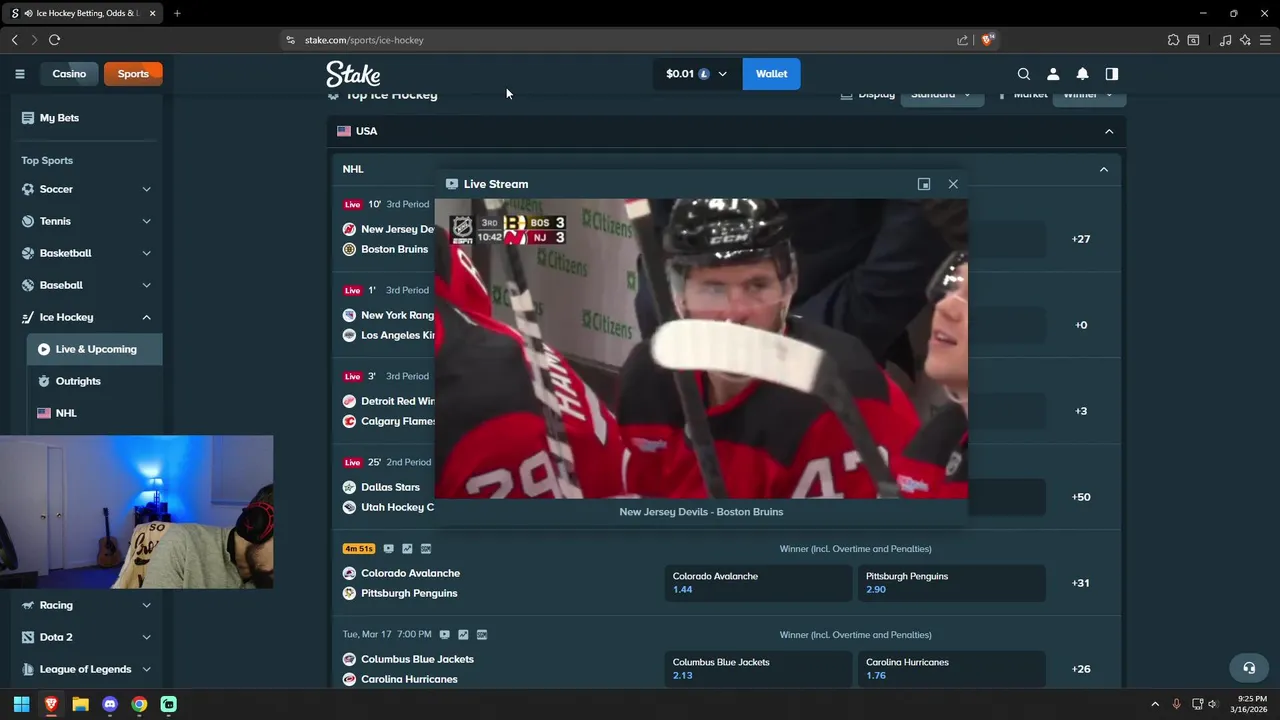Click the Stake logo
Image resolution: width=1280 pixels, height=720 pixels.
coord(353,74)
